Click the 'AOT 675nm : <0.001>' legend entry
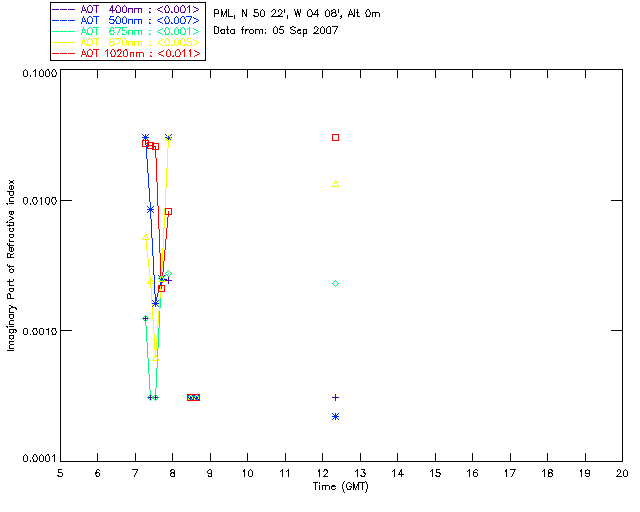The width and height of the screenshot is (640, 512). 126,31
